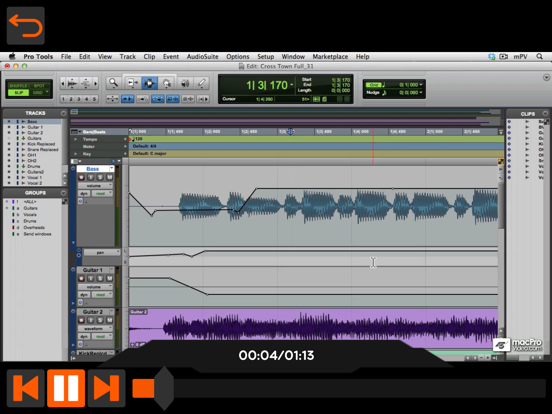Toggle Zoom Toggle icon below magnifier

112,99
